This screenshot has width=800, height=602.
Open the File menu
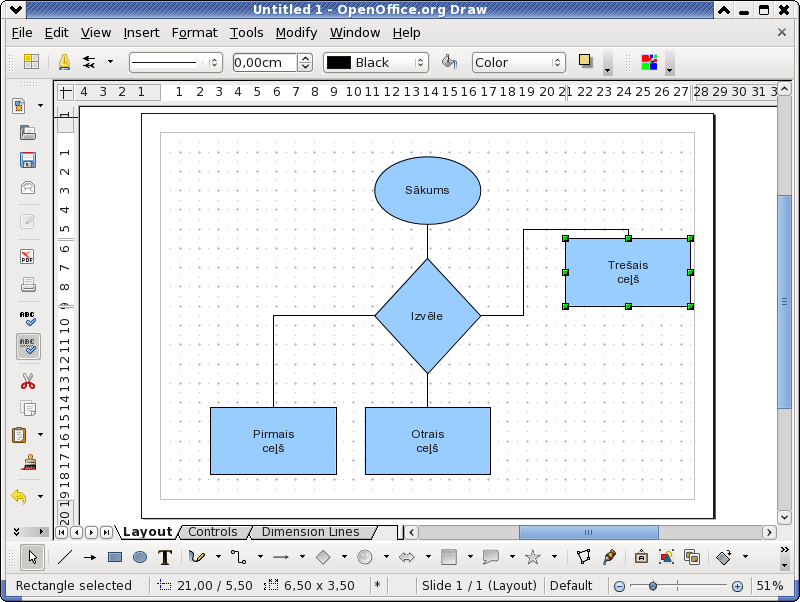[22, 33]
